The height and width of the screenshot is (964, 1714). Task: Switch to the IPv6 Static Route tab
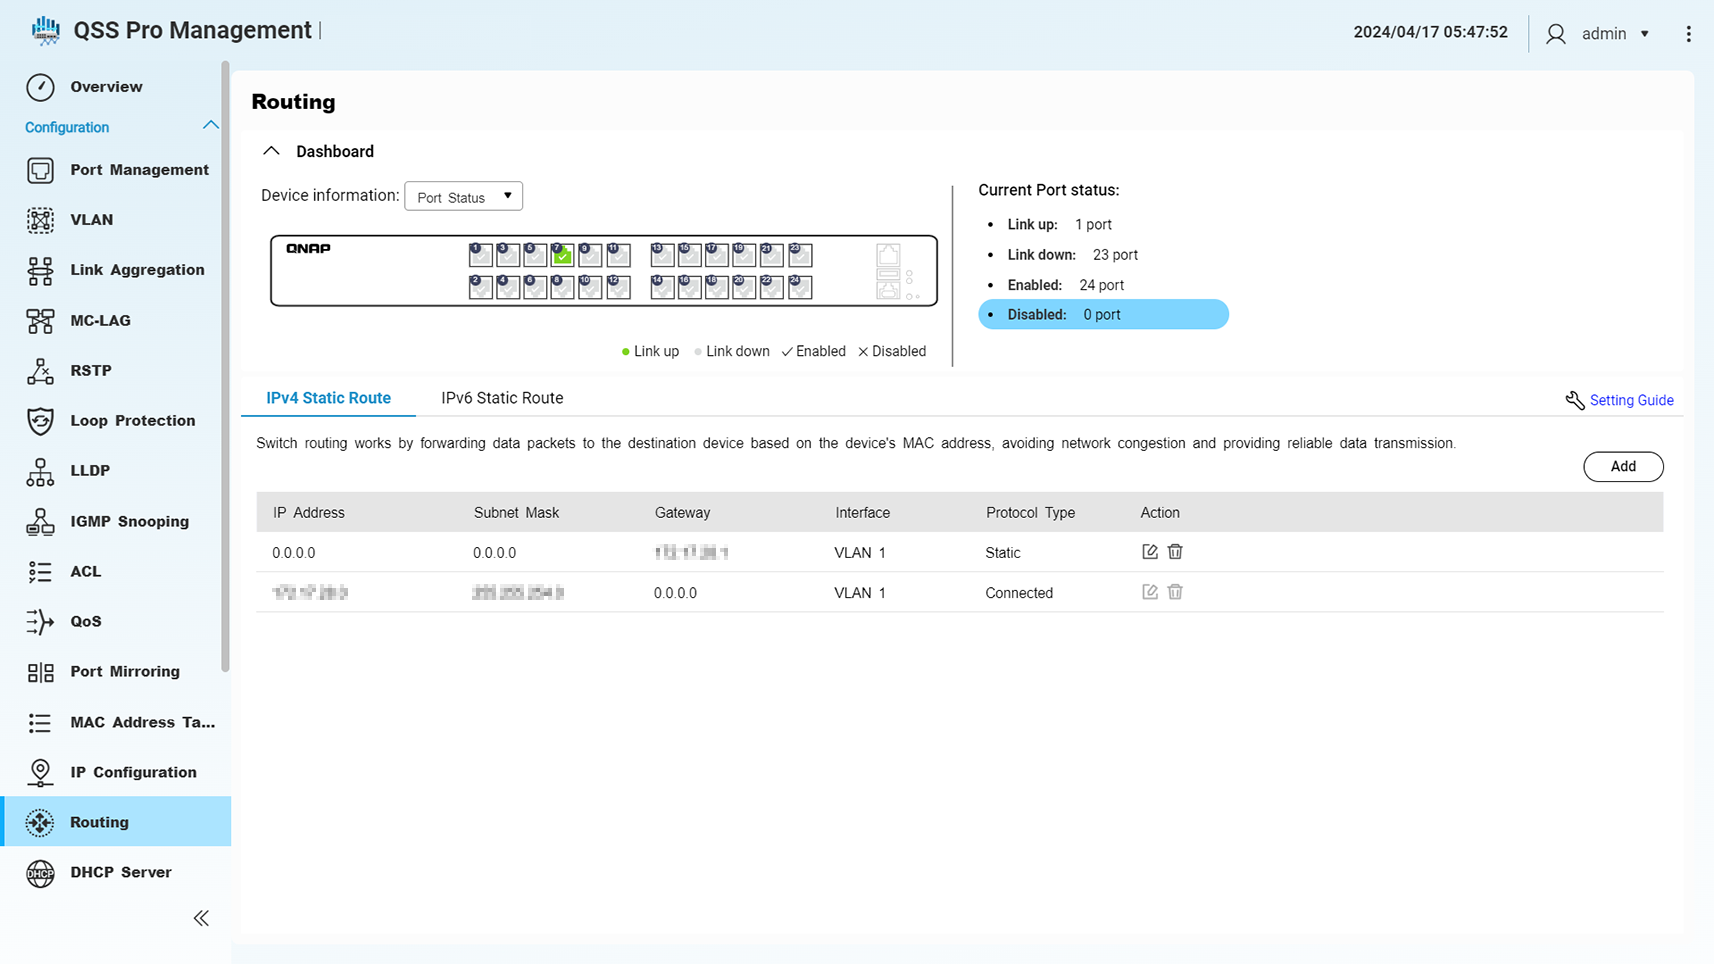(x=502, y=398)
